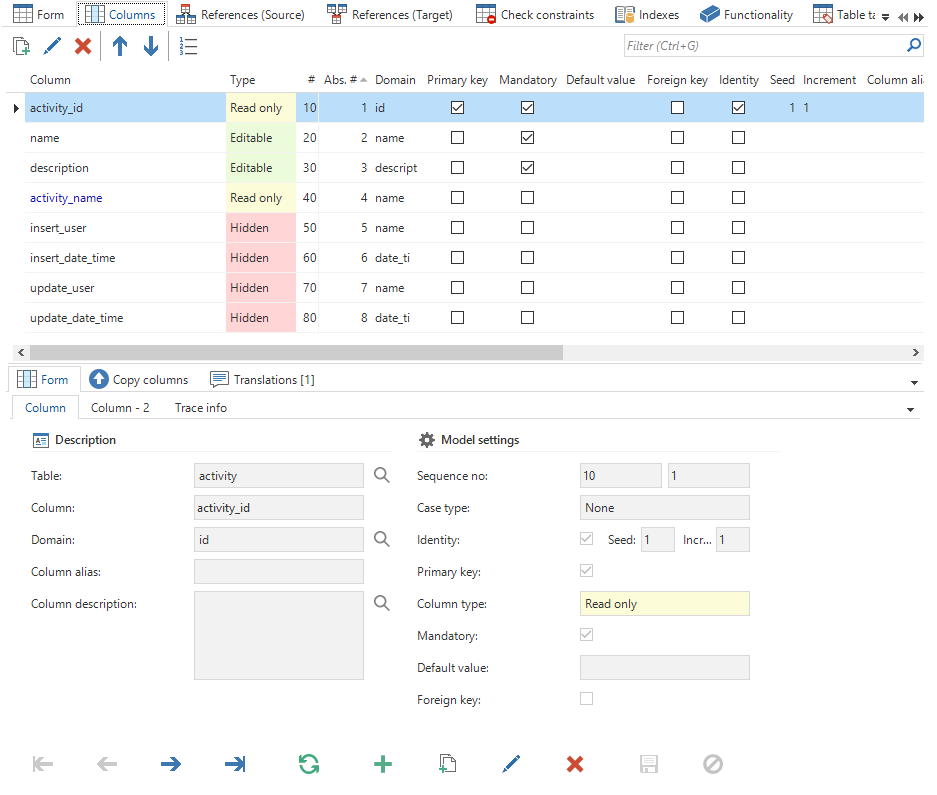The height and width of the screenshot is (795, 937).
Task: Open dropdown arrow right of Translations tab
Action: (x=914, y=382)
